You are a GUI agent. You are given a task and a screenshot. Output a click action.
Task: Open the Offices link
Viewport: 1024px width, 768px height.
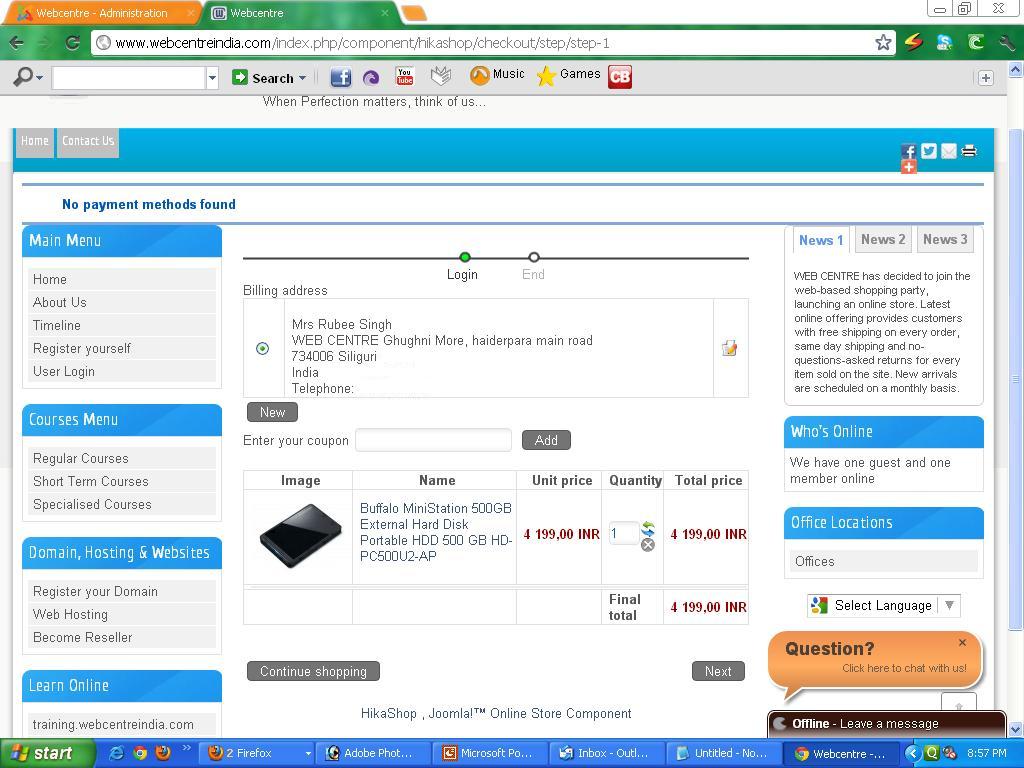coord(883,561)
